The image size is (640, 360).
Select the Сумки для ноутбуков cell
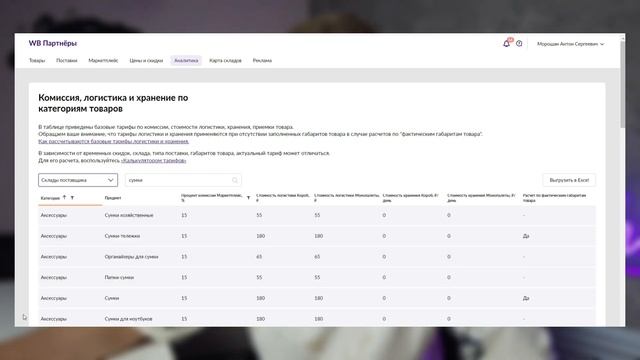point(128,319)
